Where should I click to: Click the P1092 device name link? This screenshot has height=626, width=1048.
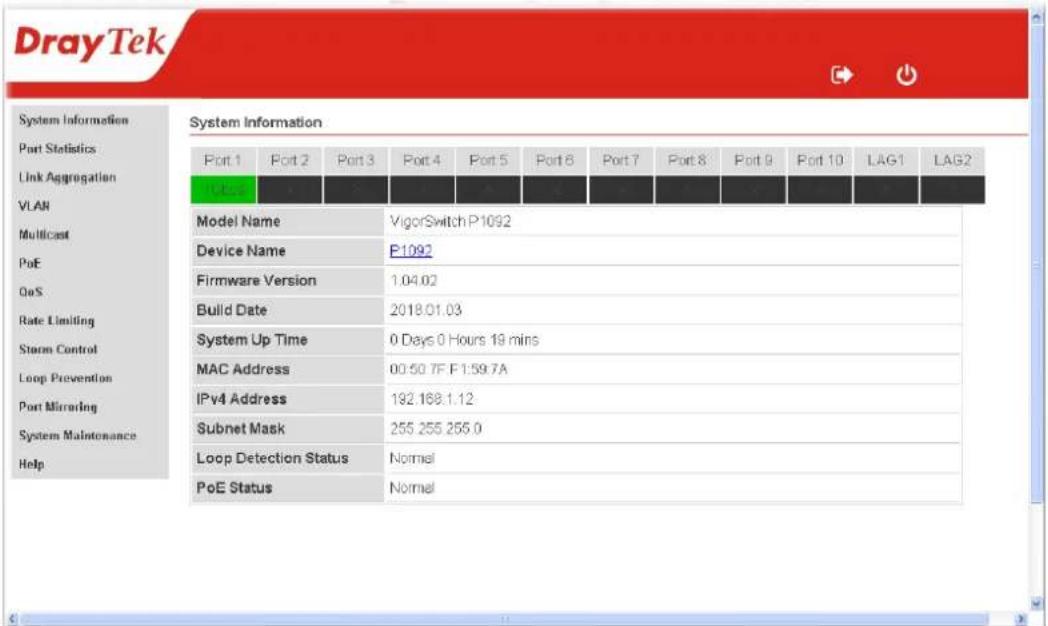click(410, 251)
